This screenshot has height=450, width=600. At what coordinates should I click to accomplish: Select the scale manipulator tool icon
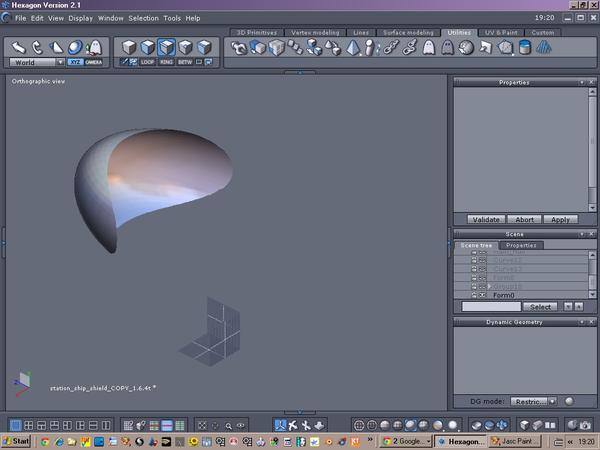coord(56,46)
